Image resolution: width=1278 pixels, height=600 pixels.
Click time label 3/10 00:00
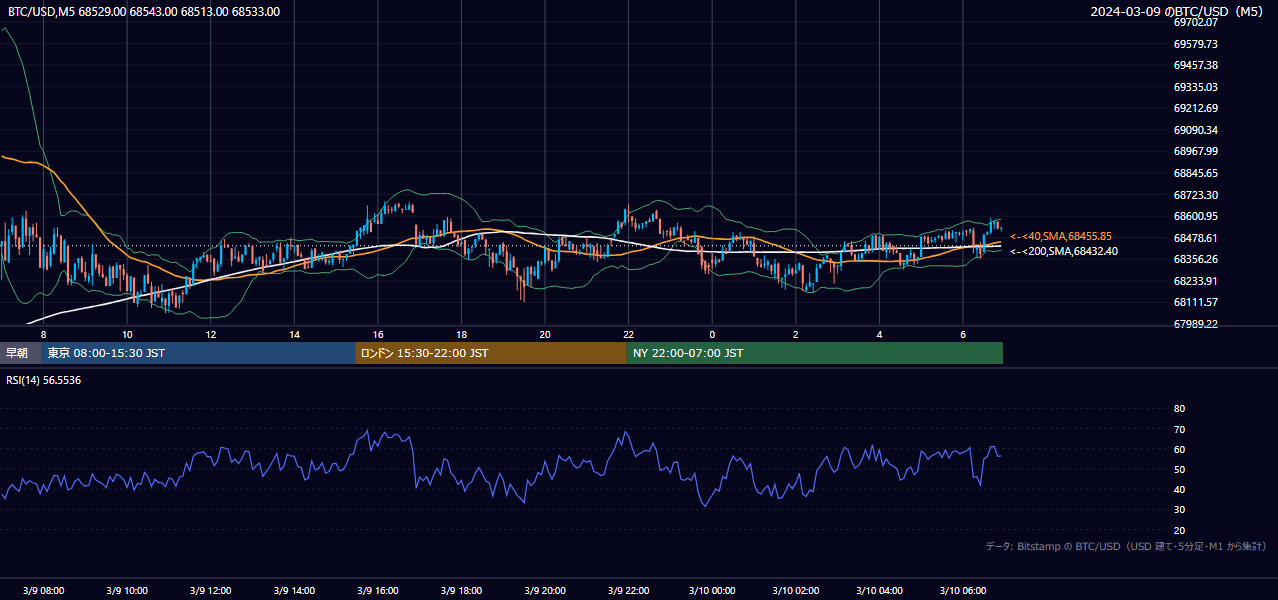712,591
